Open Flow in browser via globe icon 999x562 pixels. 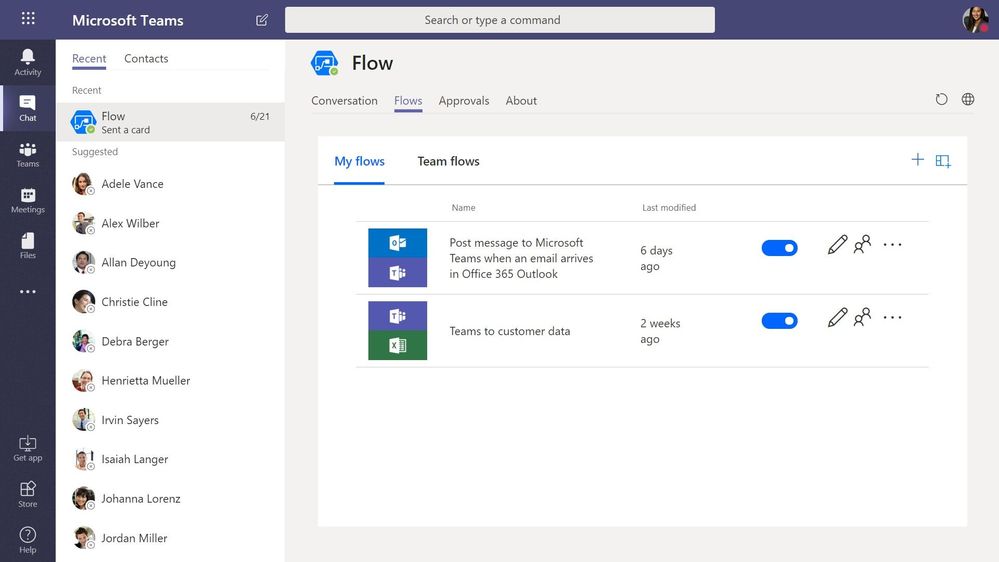(968, 99)
